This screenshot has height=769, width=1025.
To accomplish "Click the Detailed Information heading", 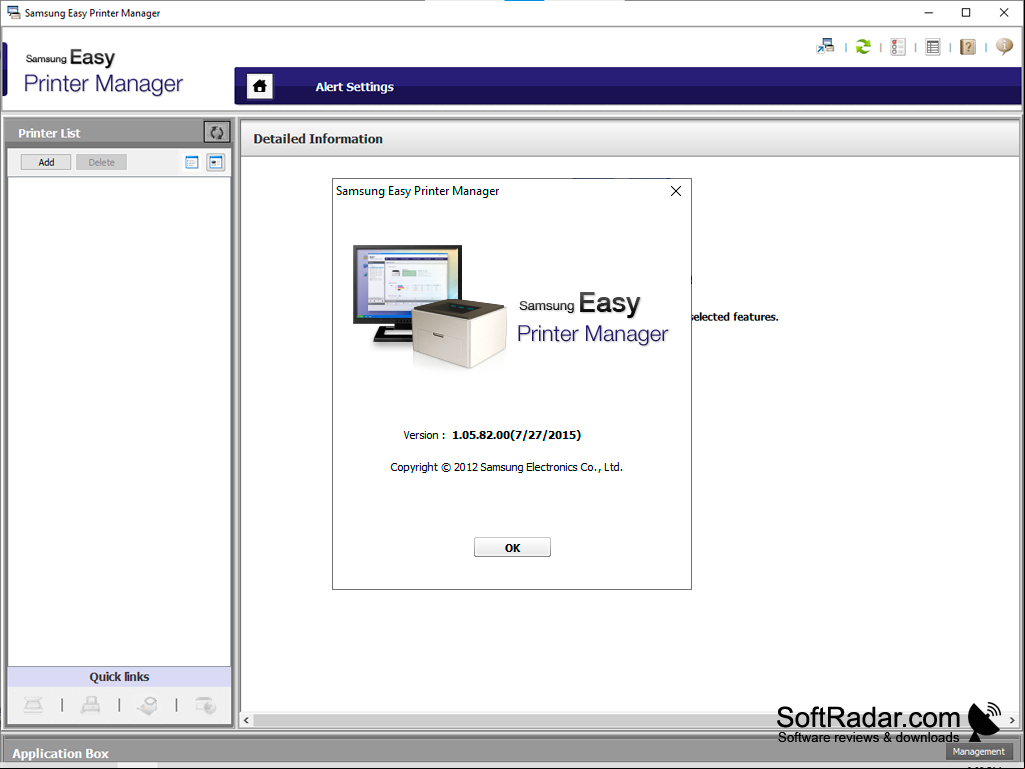I will pos(318,139).
